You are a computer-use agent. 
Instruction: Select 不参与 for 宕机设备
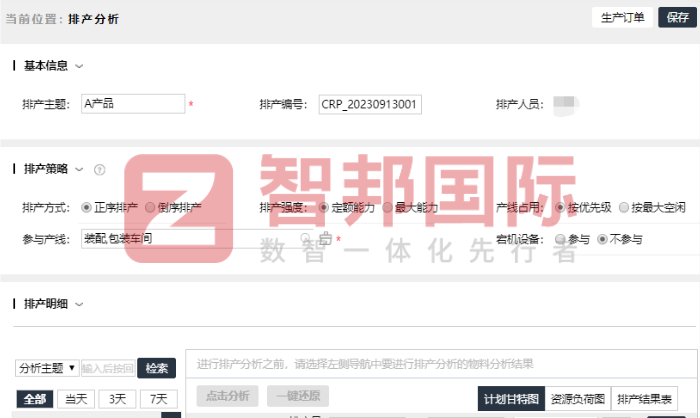coord(602,239)
